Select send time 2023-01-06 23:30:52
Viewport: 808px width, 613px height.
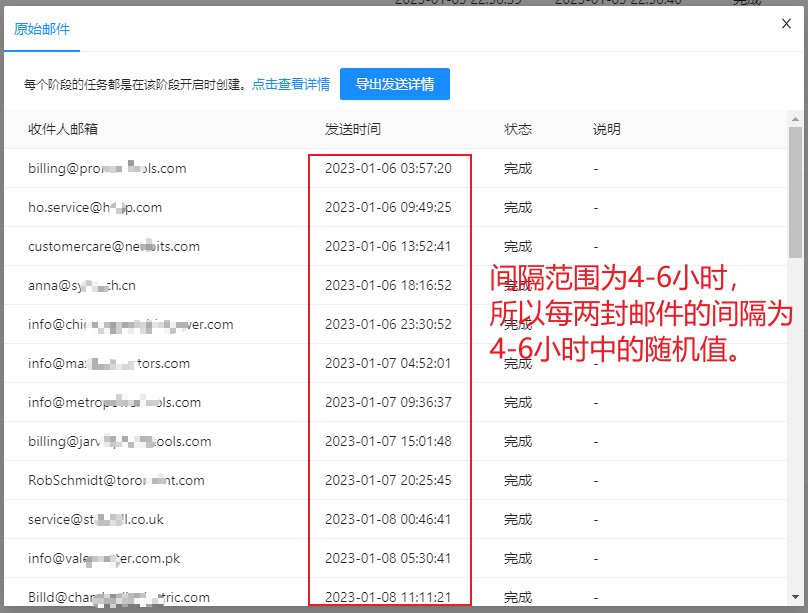tap(388, 325)
